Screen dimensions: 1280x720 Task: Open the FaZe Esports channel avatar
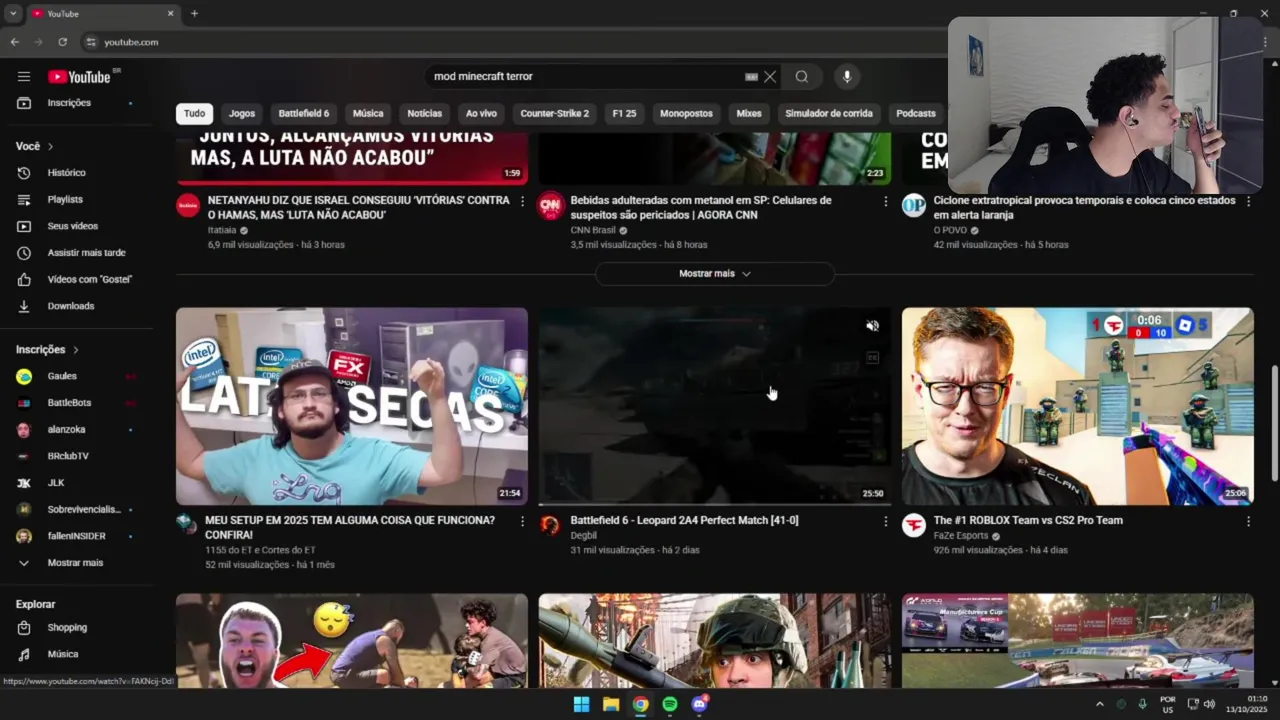(914, 525)
